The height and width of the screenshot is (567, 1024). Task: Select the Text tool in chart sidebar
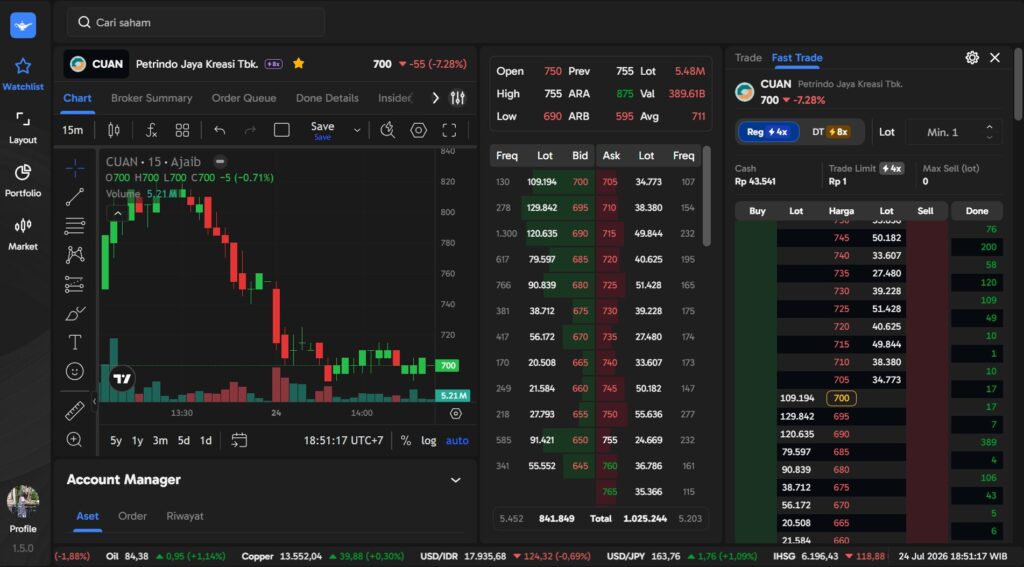[x=75, y=342]
